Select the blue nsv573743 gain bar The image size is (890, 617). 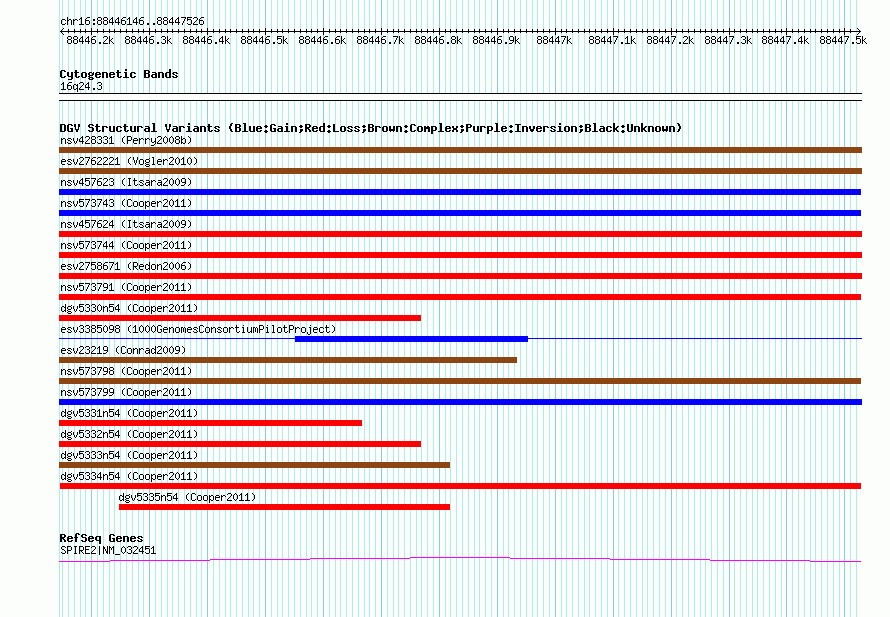(460, 213)
